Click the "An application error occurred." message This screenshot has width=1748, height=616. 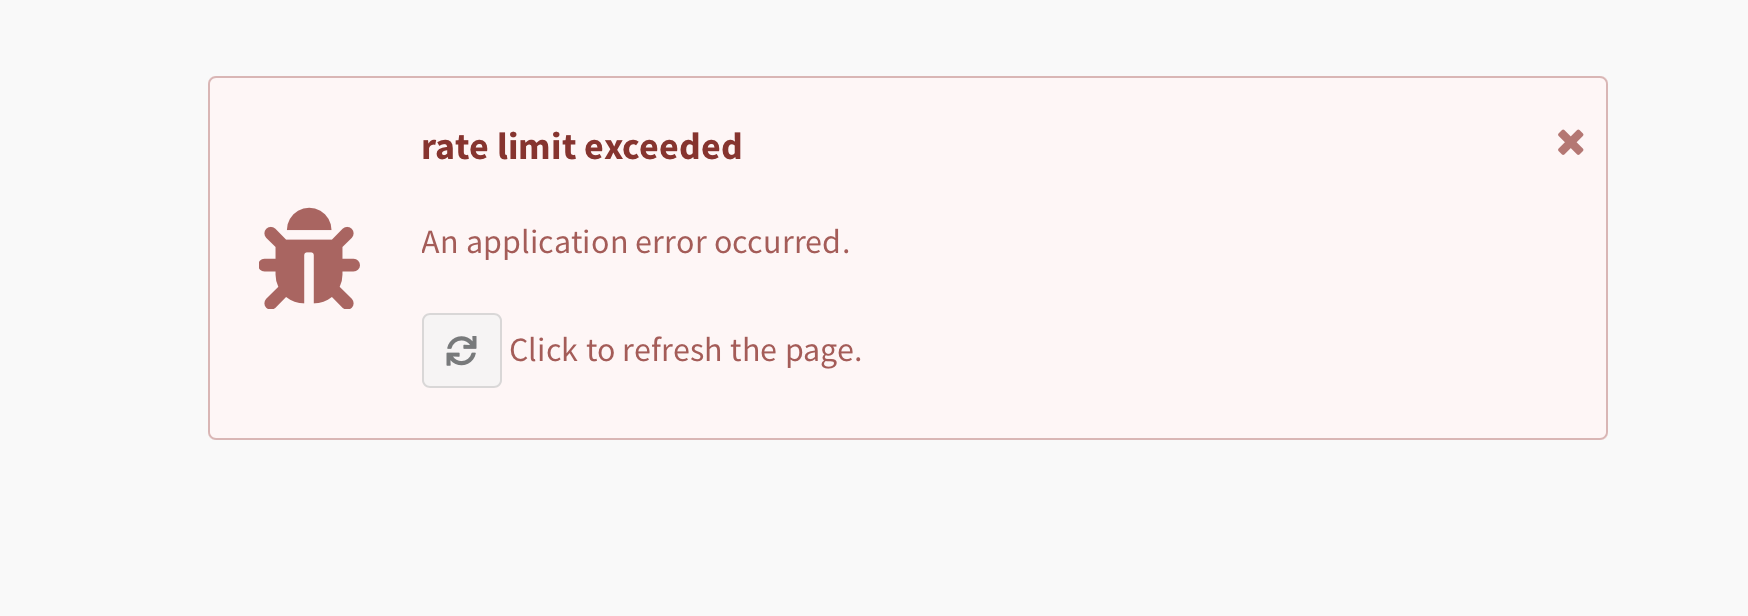635,242
